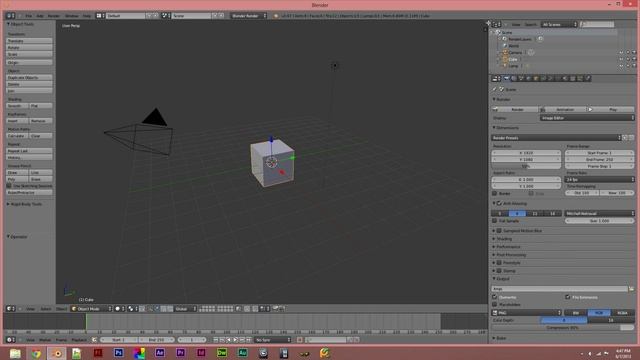Open the Frame Rate 24 fps dropdown
Viewport: 640px width, 360px height.
pos(600,180)
